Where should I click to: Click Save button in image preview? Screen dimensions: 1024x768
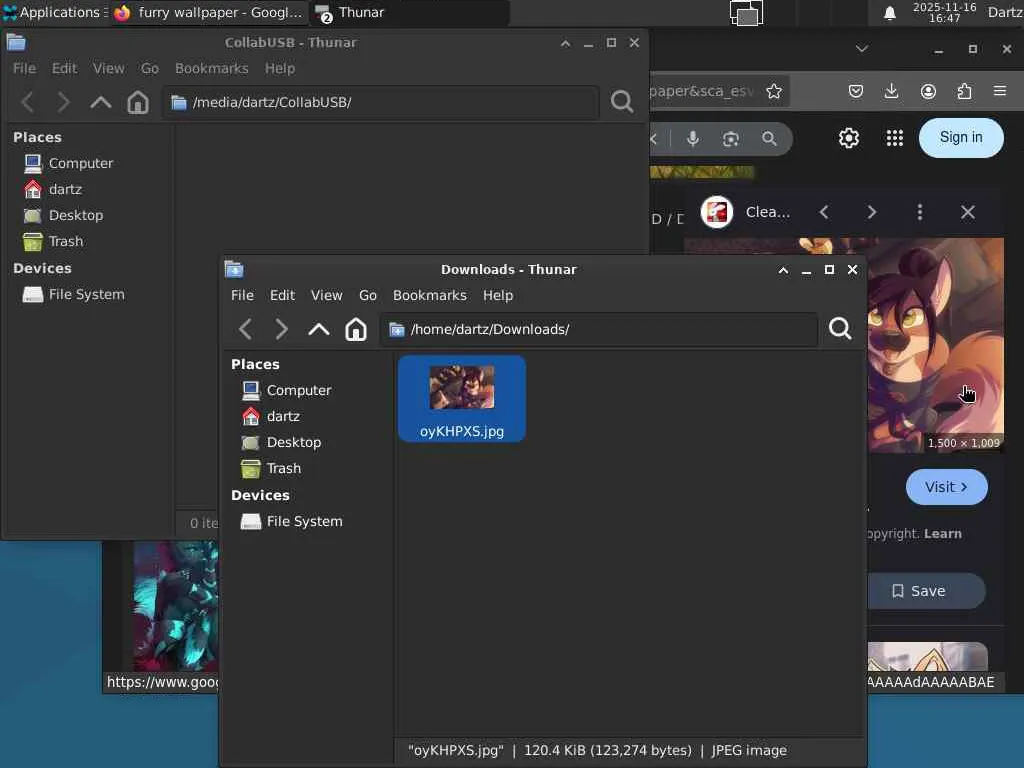926,591
